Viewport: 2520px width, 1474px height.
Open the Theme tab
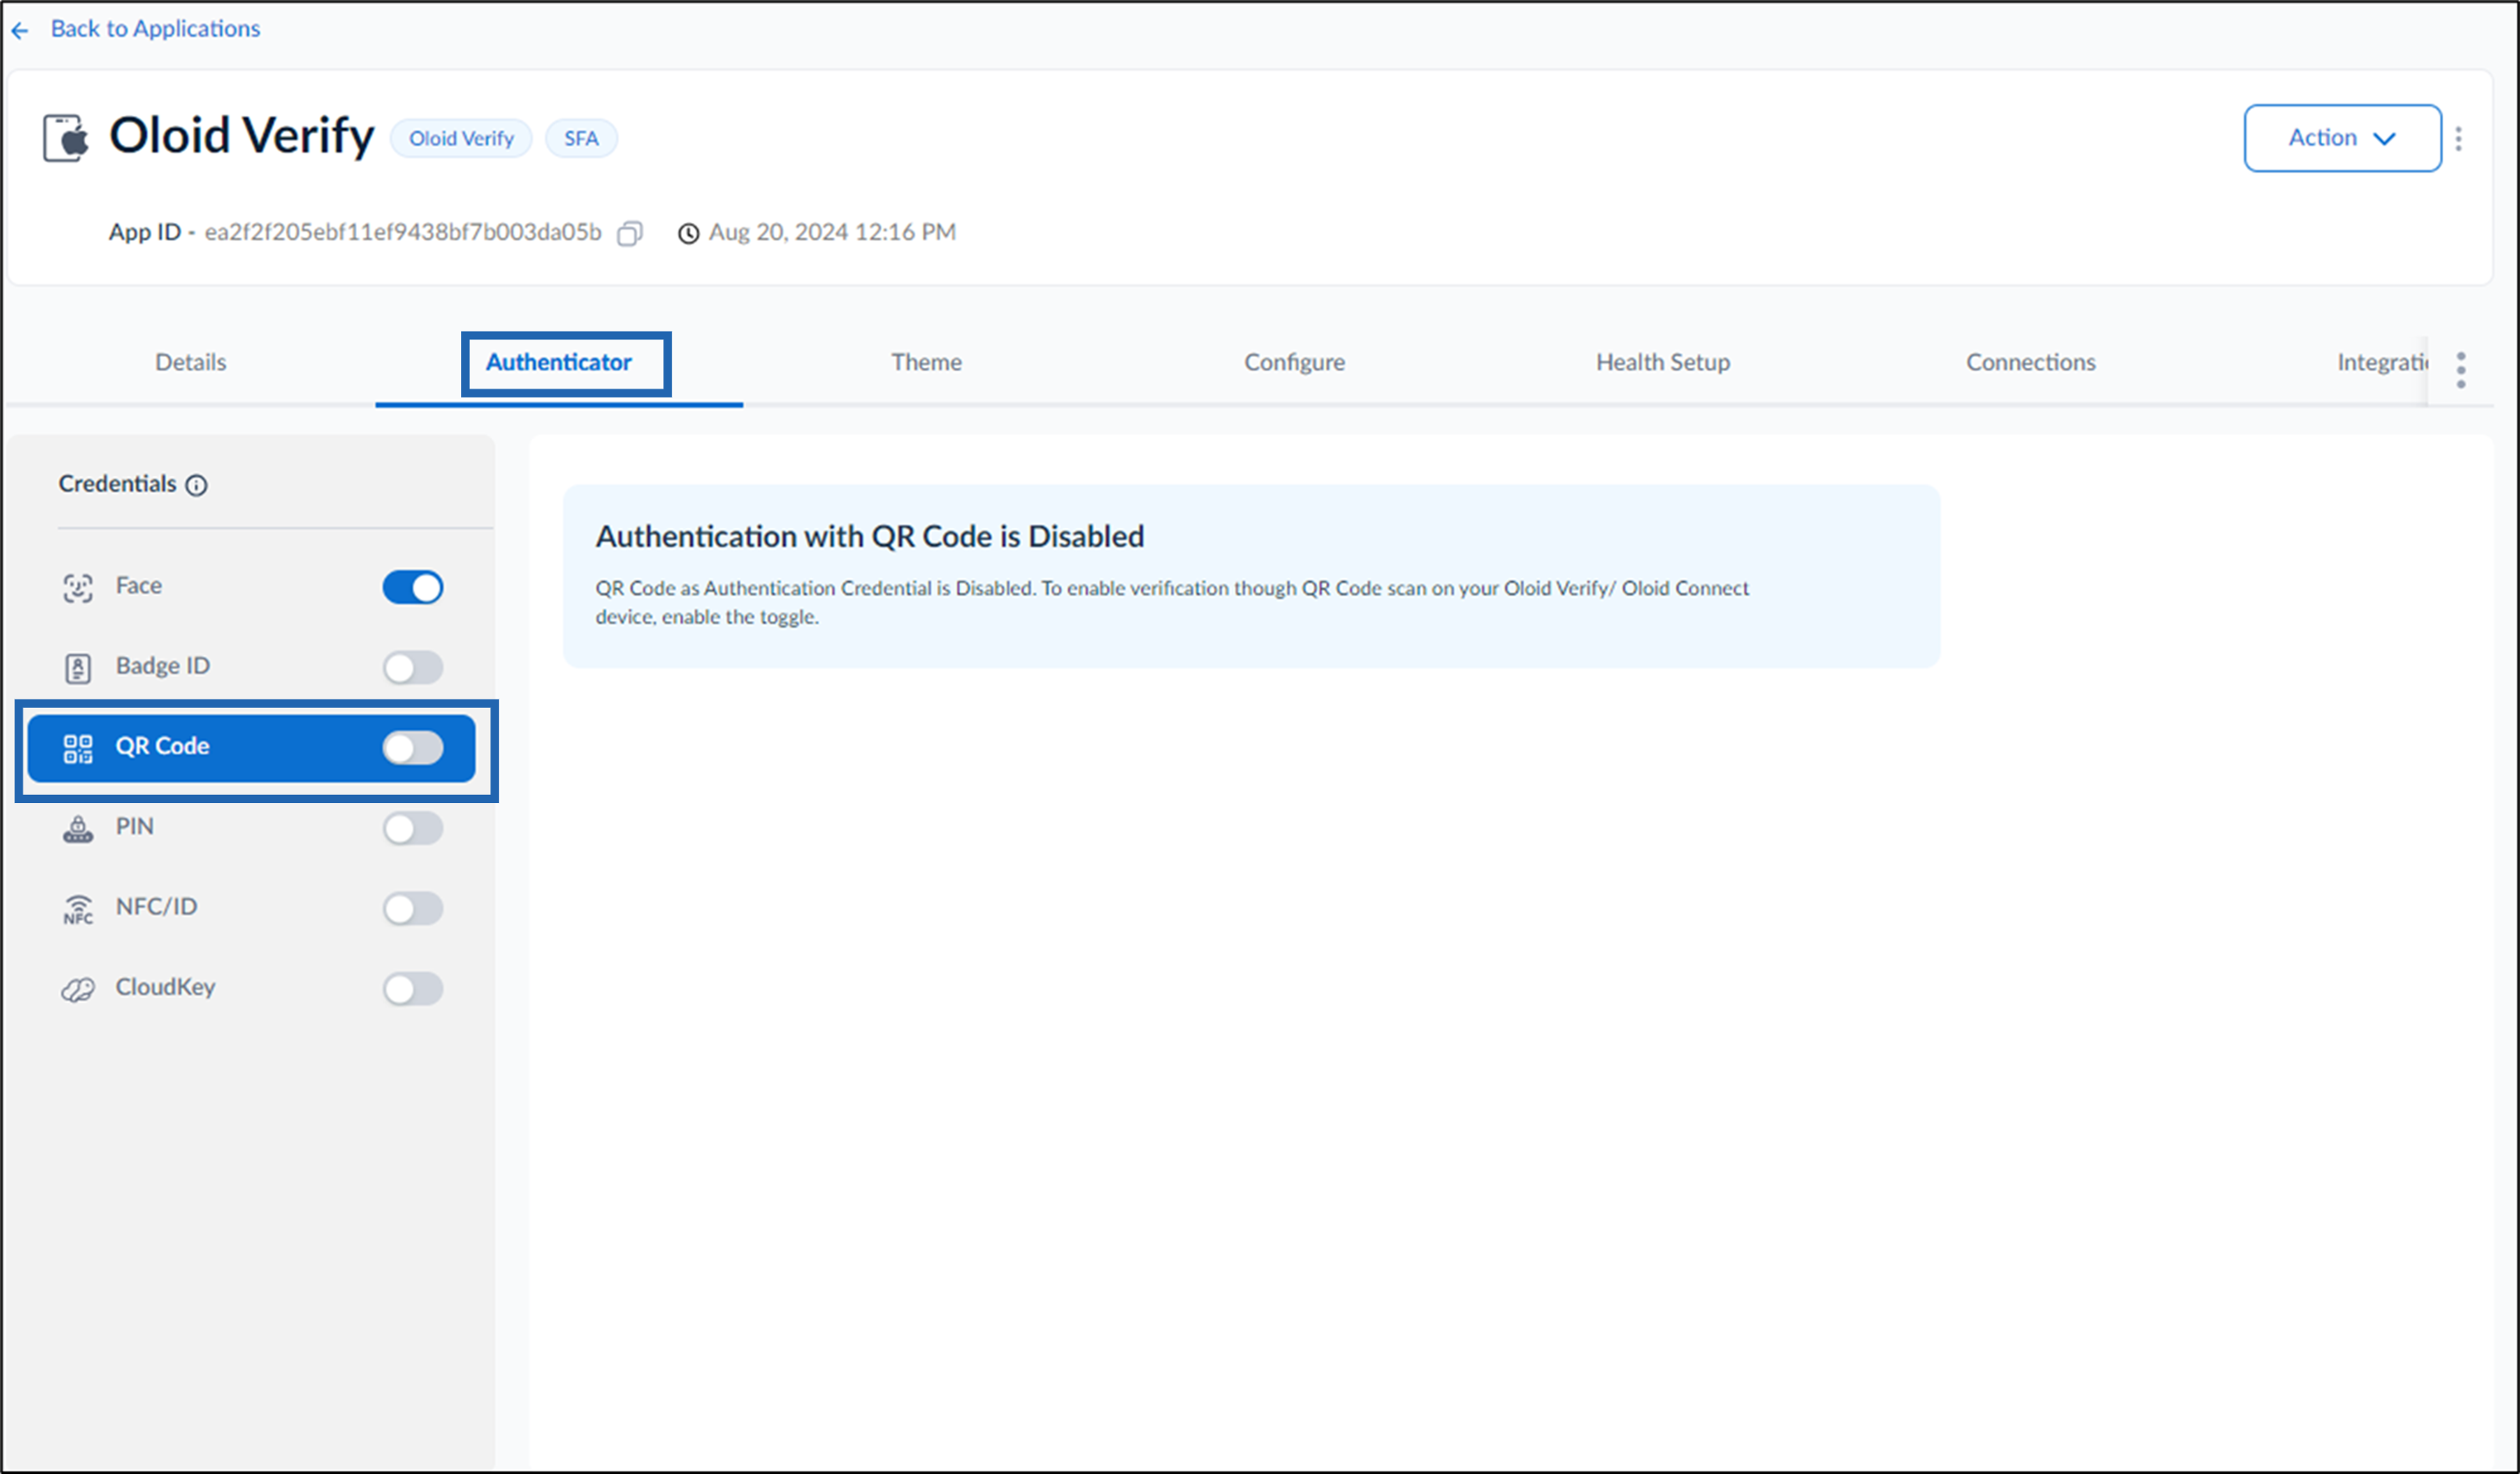pos(927,362)
